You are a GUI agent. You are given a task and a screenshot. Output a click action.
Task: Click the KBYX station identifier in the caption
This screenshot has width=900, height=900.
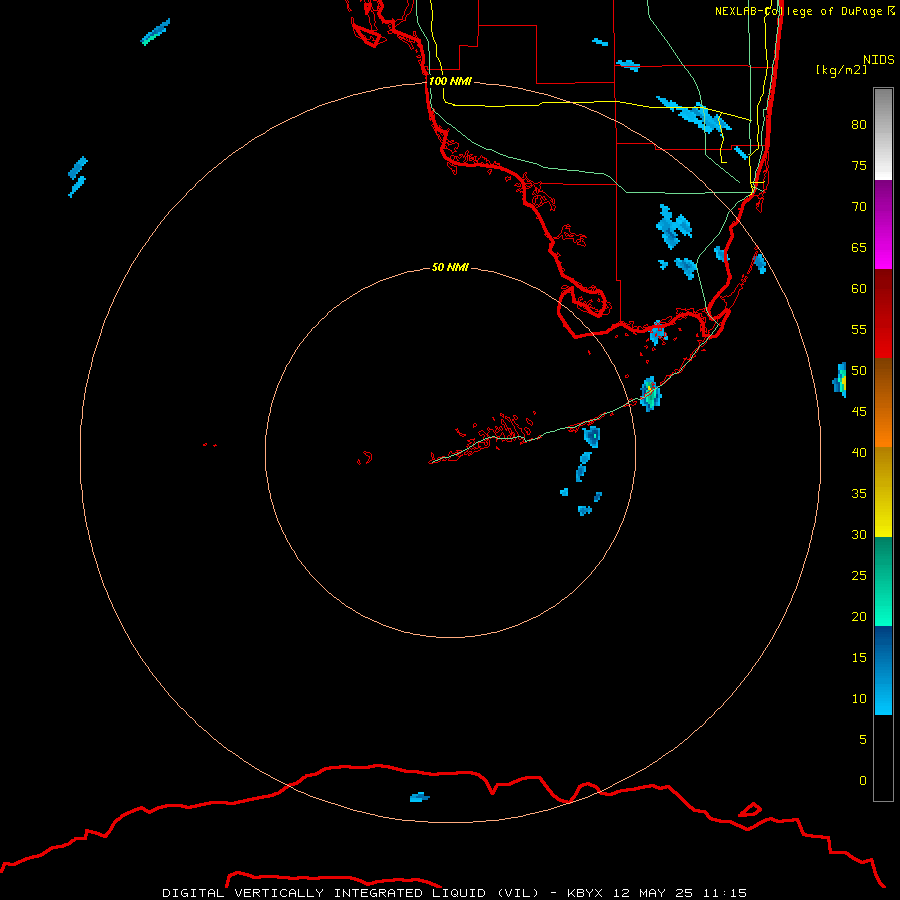pyautogui.click(x=584, y=893)
